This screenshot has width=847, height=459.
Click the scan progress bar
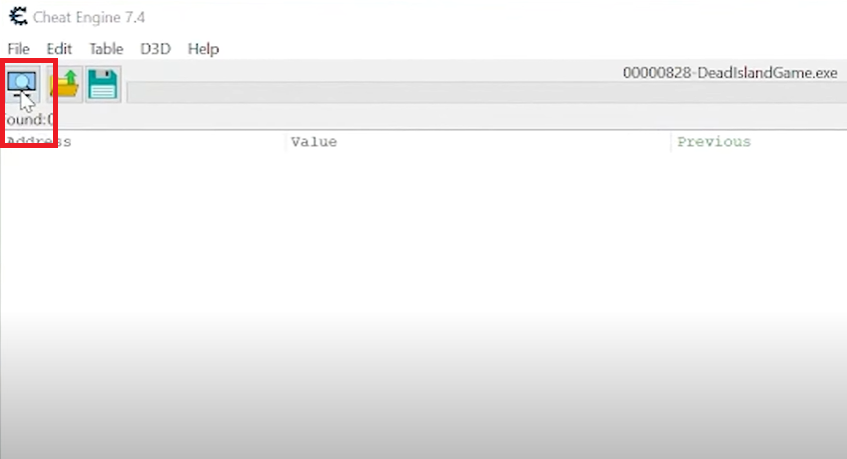pos(487,92)
